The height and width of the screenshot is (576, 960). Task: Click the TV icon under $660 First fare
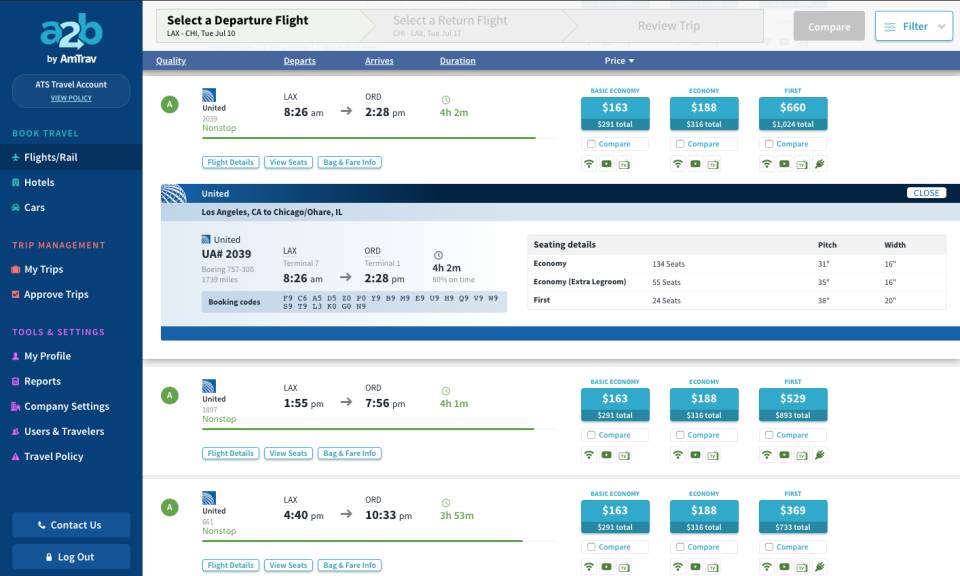pos(802,164)
